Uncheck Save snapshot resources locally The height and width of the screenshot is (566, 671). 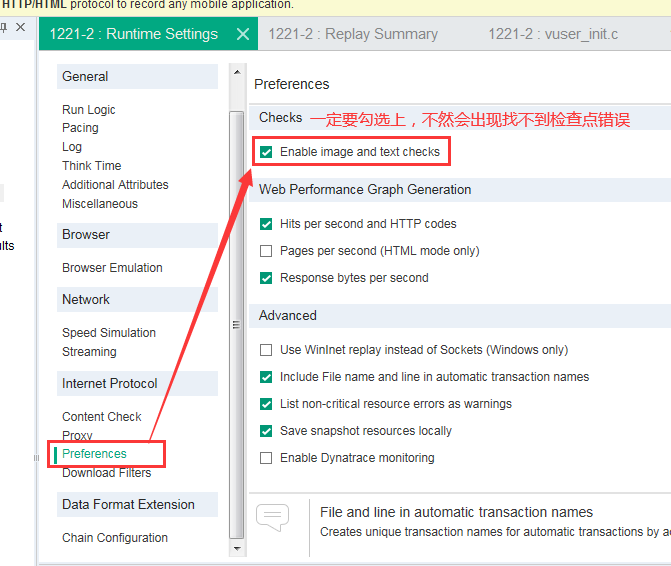click(266, 431)
